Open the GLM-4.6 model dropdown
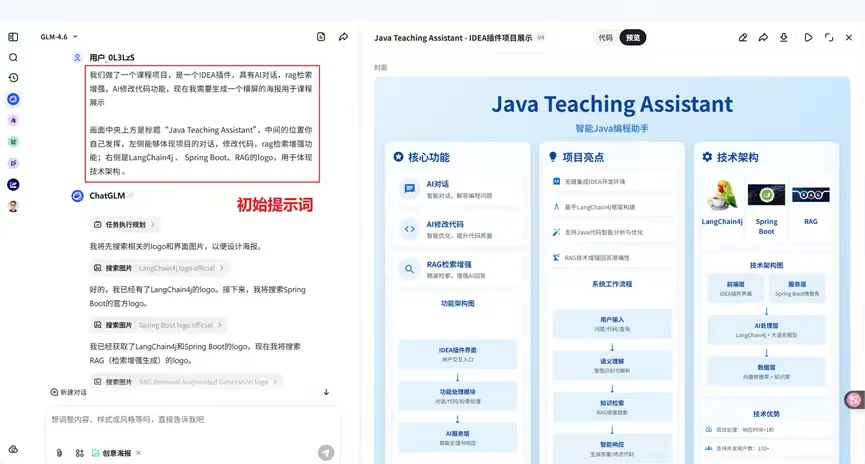 (x=59, y=37)
